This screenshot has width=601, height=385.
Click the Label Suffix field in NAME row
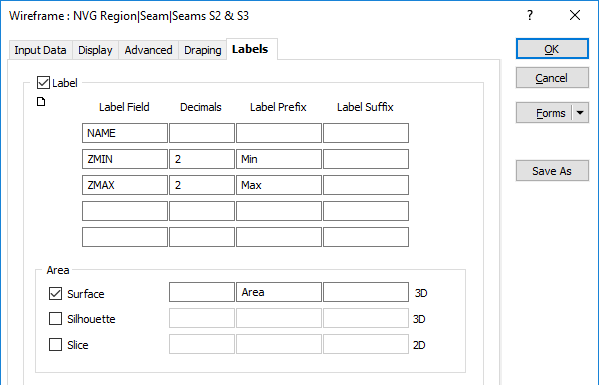coord(366,133)
